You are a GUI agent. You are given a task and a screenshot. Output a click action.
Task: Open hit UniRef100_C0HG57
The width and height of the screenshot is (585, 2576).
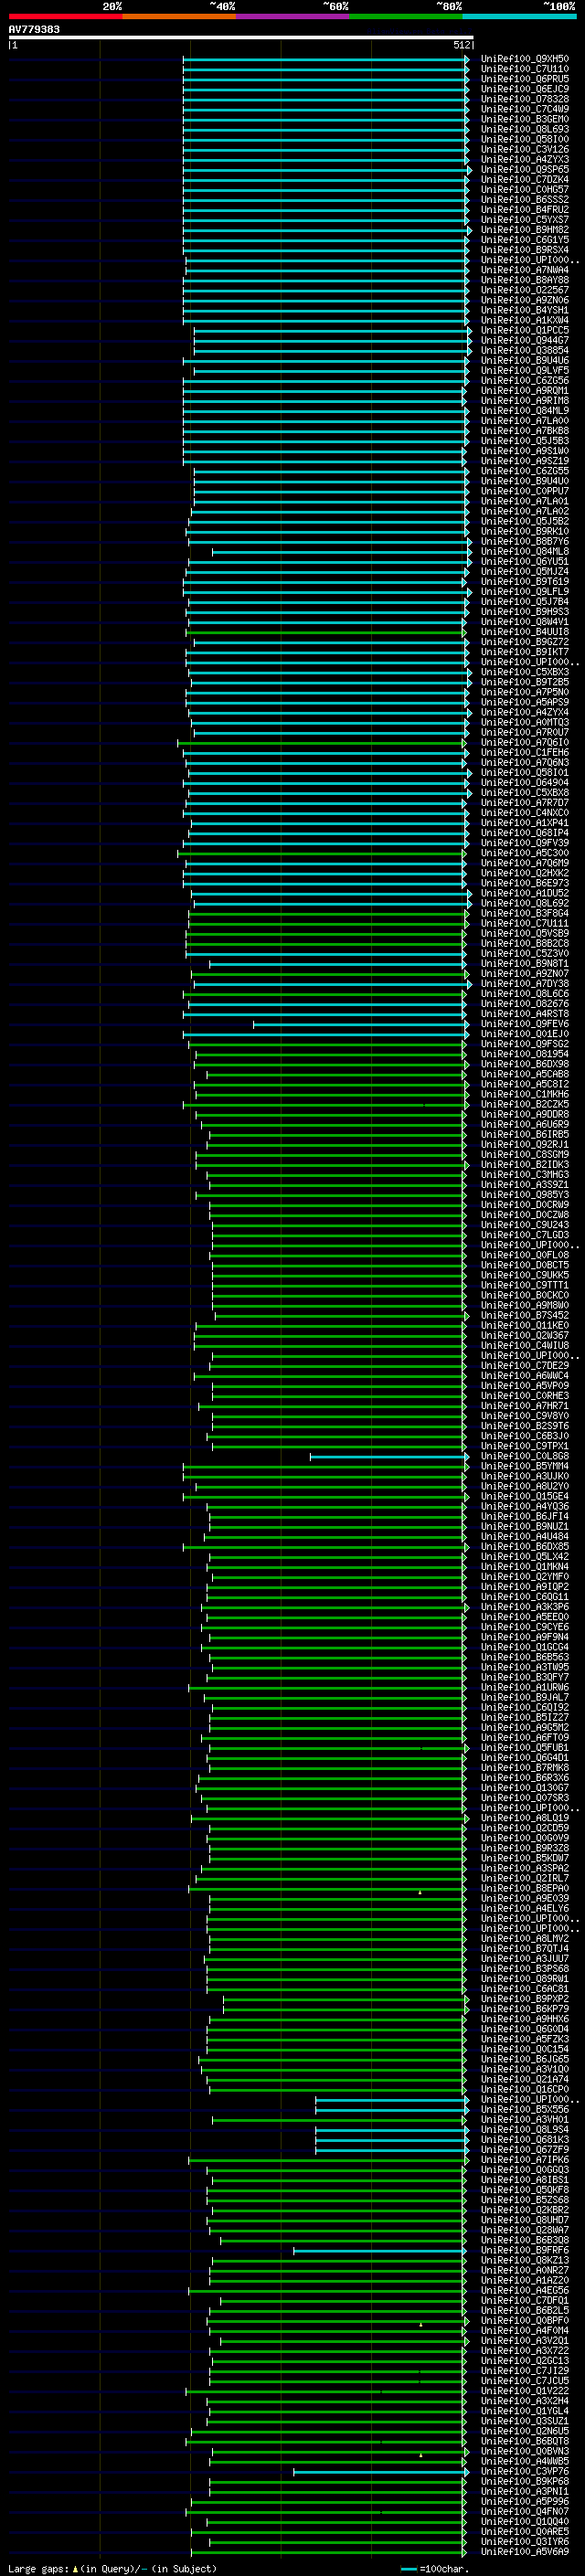click(x=525, y=190)
